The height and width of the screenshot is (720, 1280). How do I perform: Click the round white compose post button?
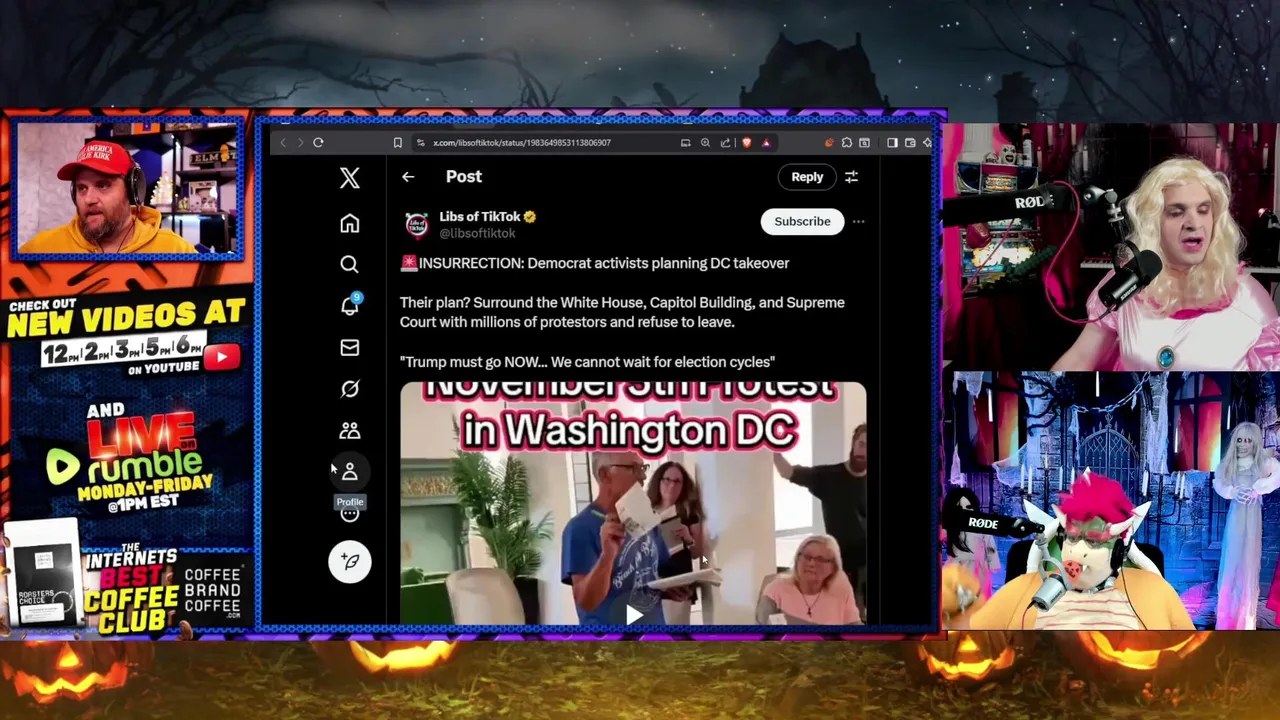click(x=350, y=561)
